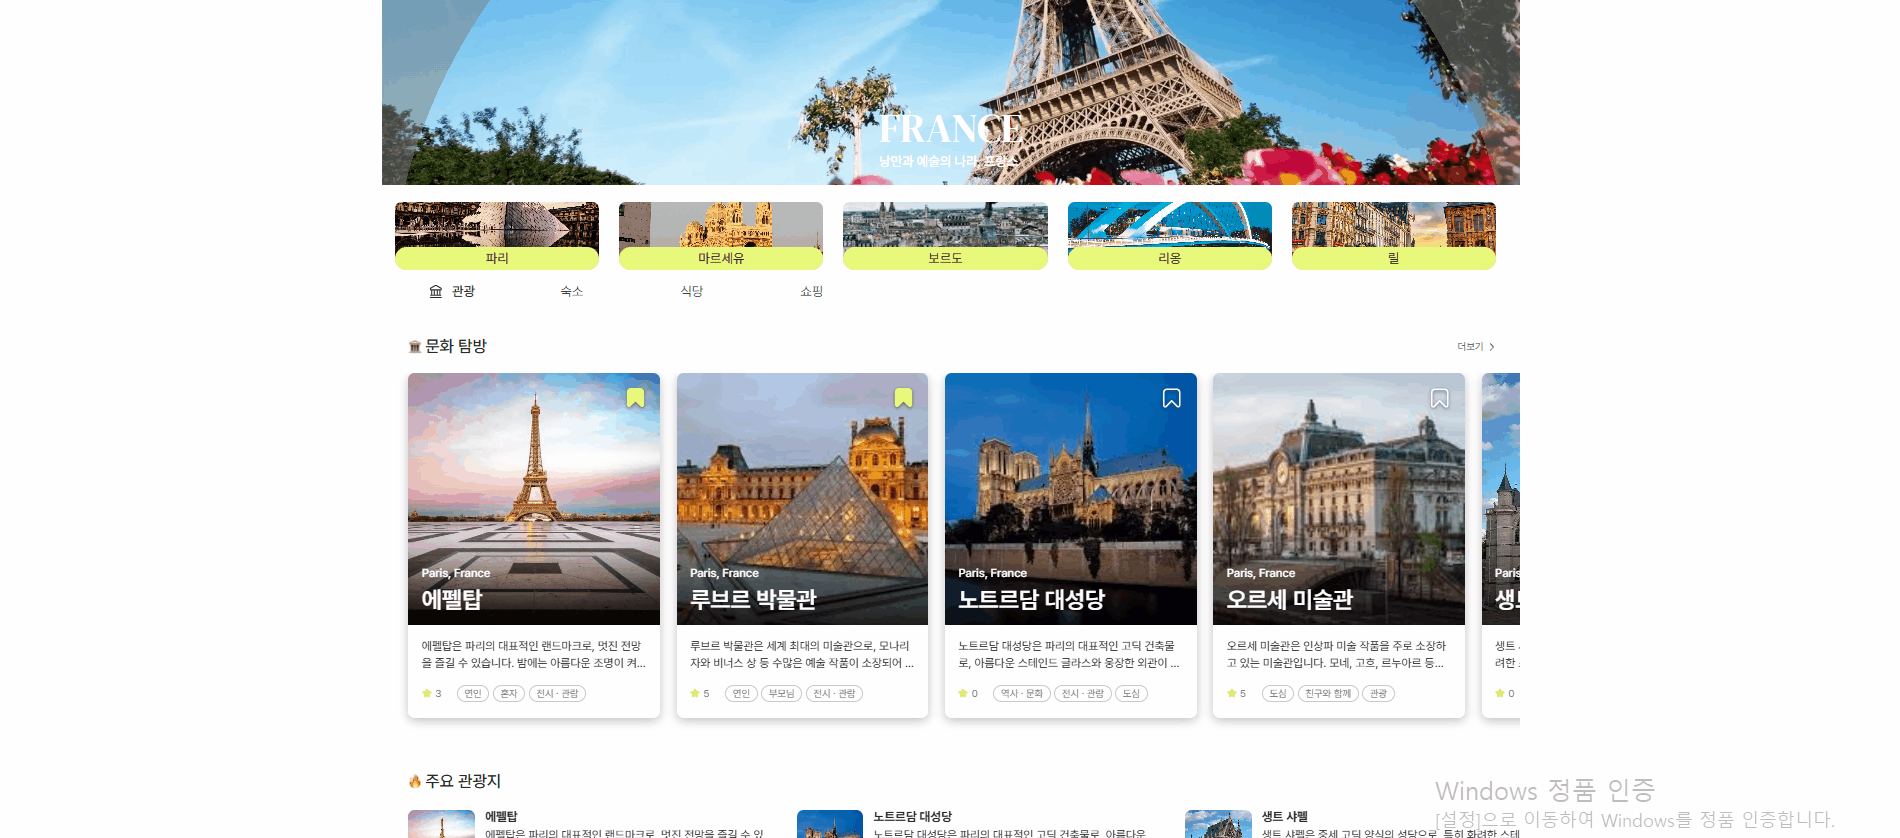Switch to the 숙소 tab
This screenshot has width=1900, height=838.
[x=571, y=291]
